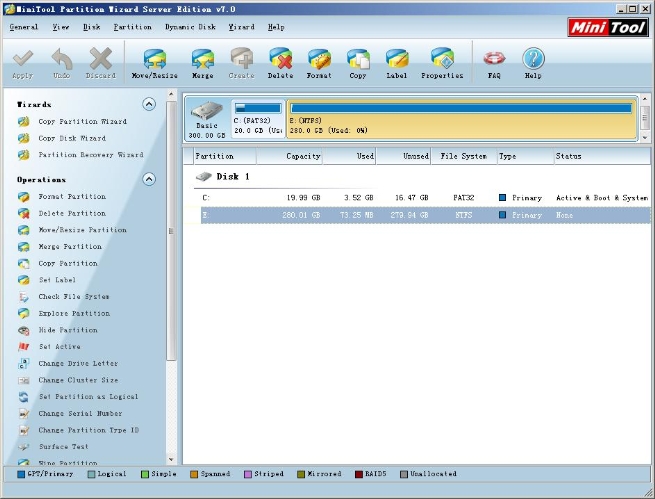Launch Partition Recovery Wizard

(x=91, y=155)
